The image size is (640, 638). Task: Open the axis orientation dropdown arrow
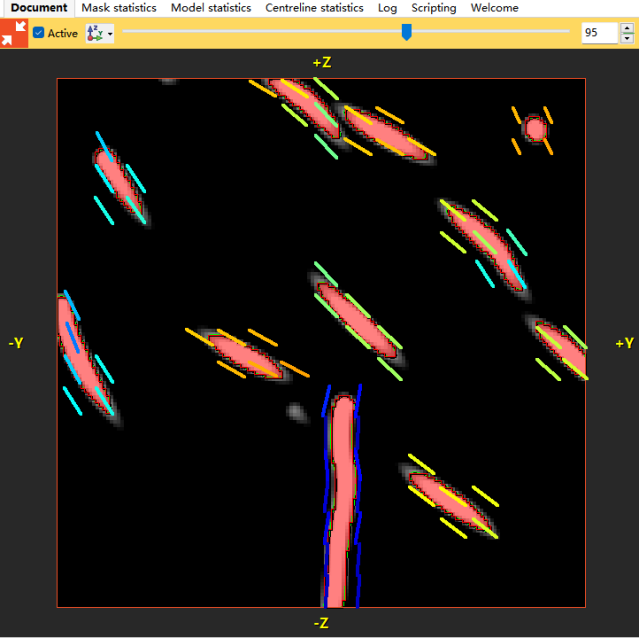click(110, 34)
